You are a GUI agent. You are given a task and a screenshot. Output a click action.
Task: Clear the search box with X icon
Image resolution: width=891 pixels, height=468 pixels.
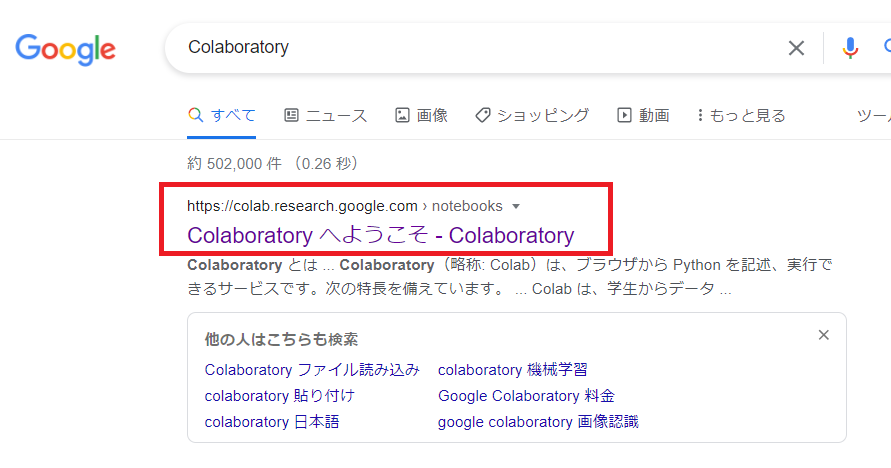796,48
